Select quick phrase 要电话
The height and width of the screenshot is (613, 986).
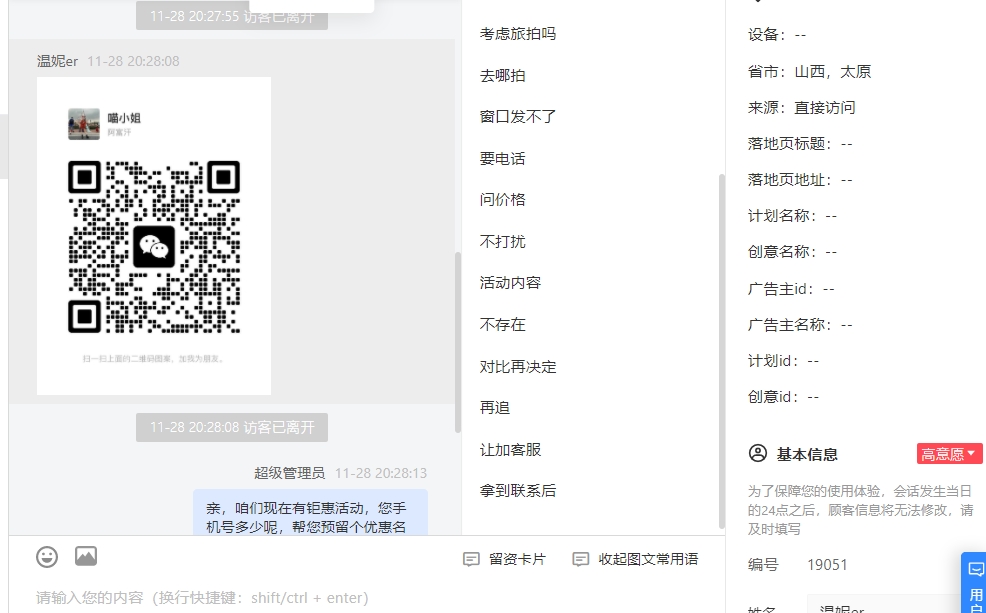click(x=502, y=158)
